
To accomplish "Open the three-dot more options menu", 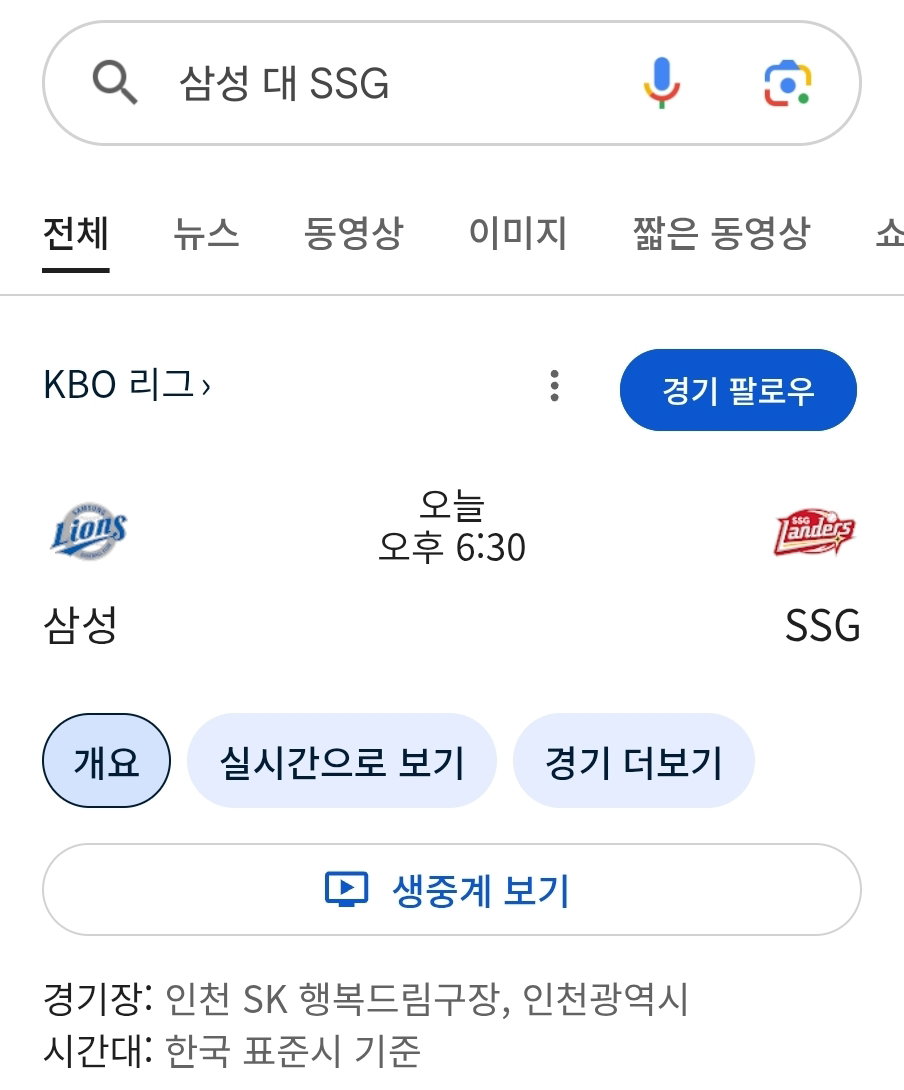I will 554,386.
